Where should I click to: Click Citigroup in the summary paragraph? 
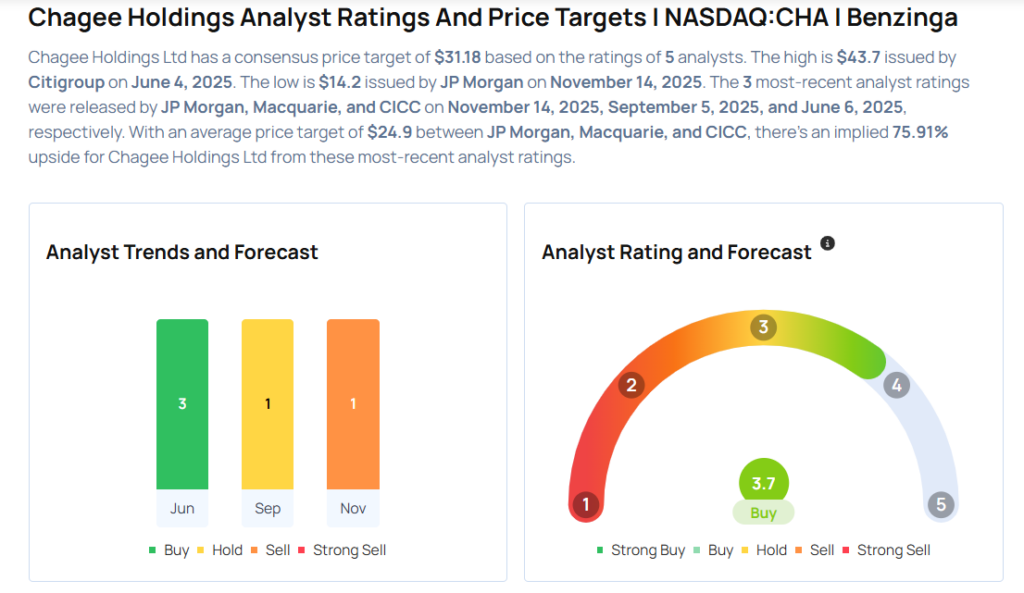(67, 83)
